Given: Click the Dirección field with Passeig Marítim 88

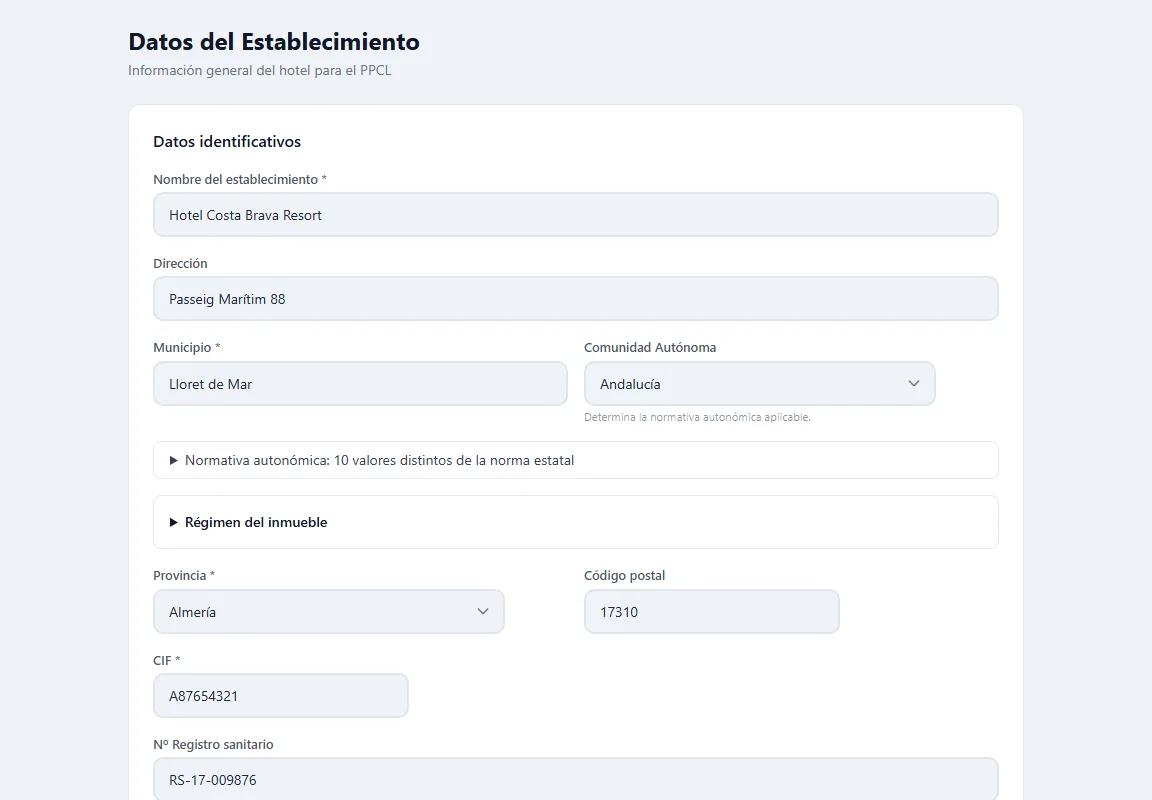Looking at the screenshot, I should click(575, 299).
